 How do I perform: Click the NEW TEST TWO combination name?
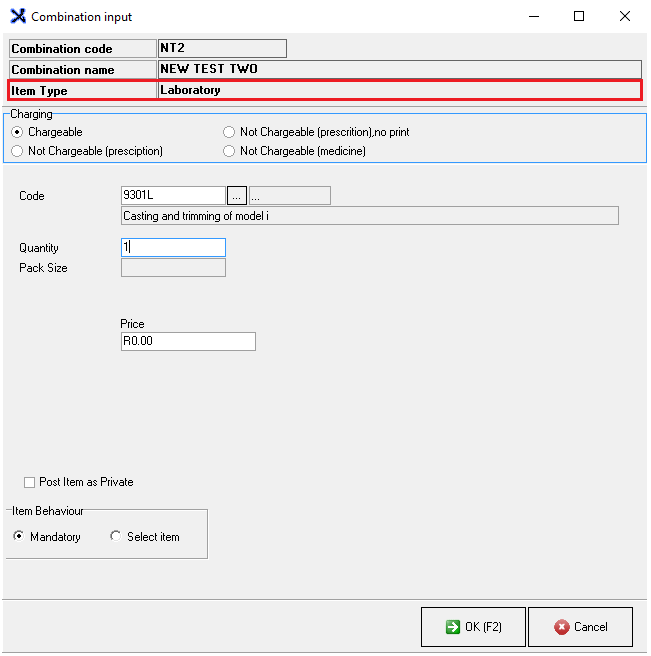tap(398, 69)
